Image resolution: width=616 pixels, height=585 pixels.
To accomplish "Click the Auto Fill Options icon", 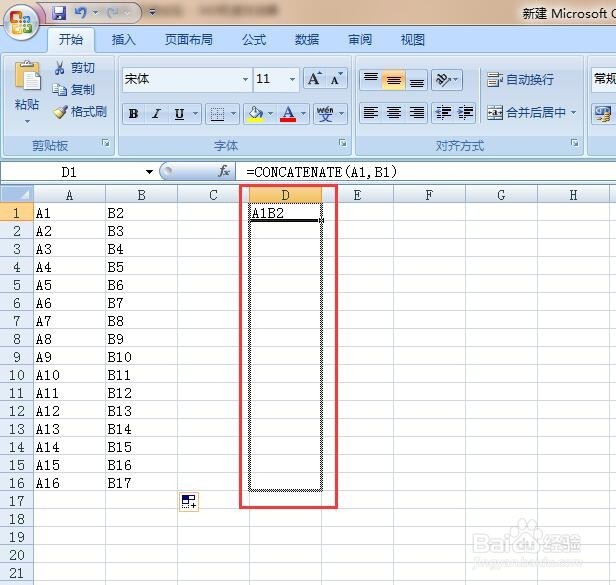I will coord(189,502).
